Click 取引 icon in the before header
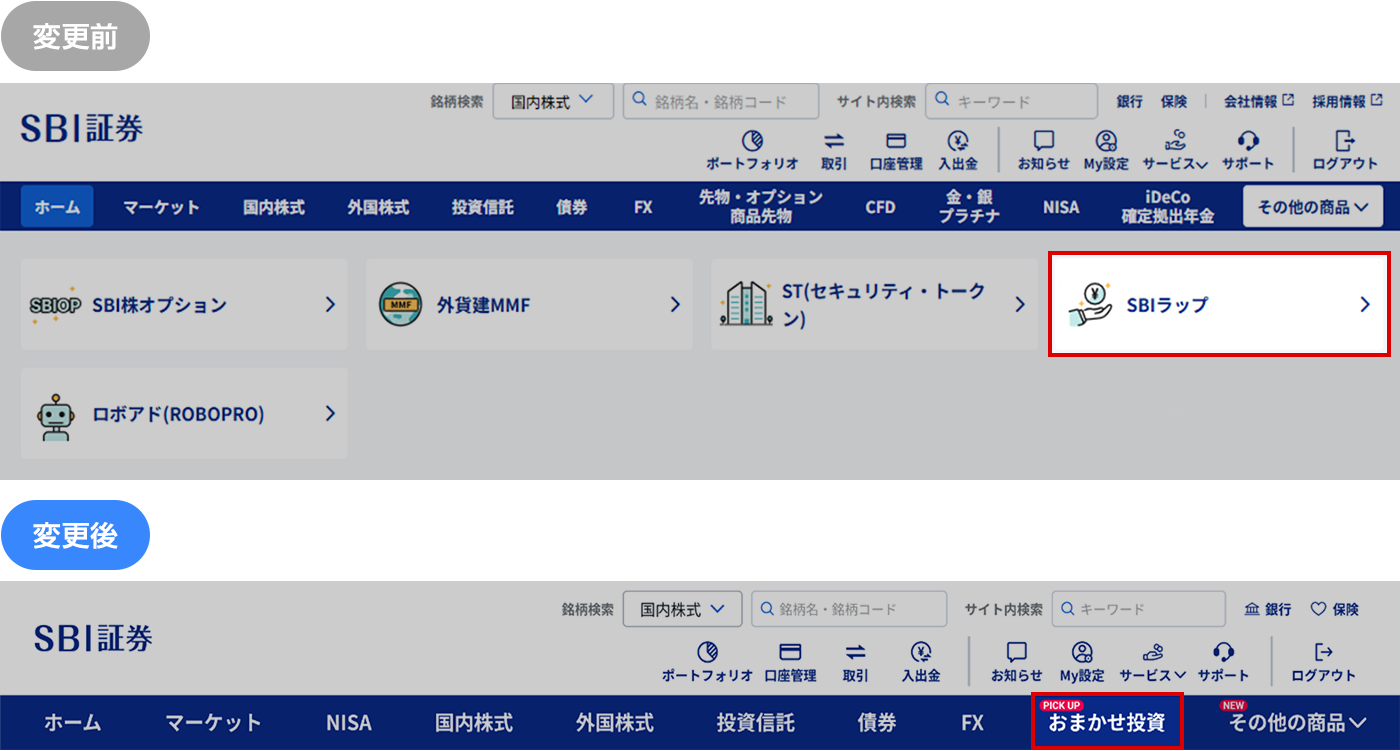The image size is (1400, 751). point(834,151)
